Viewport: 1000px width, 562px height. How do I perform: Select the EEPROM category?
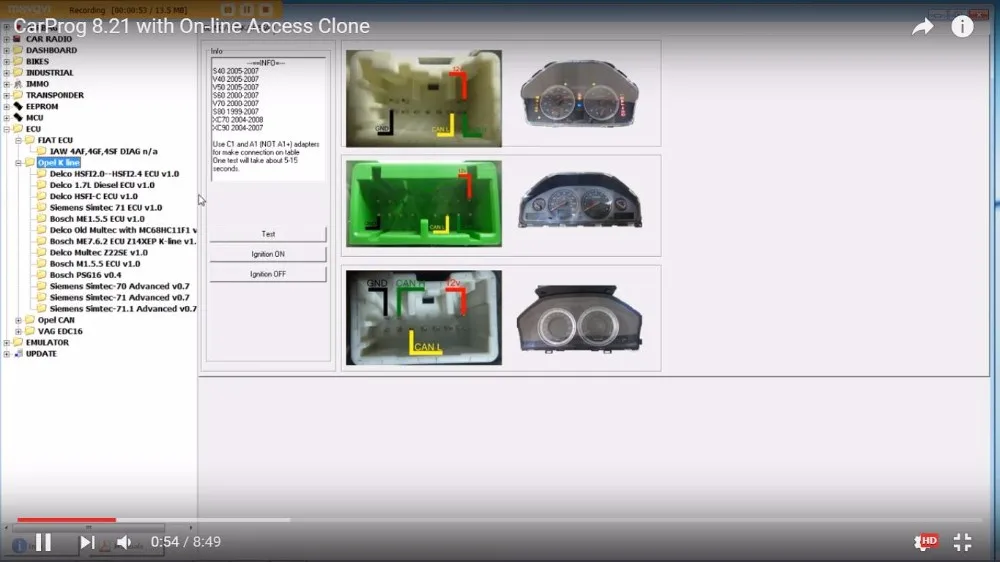point(41,107)
